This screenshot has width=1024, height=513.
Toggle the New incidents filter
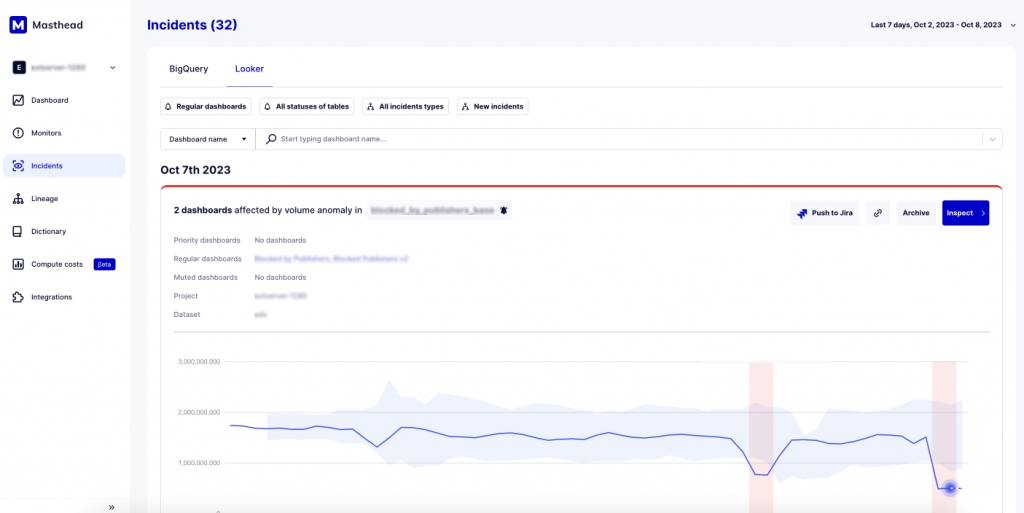pos(492,106)
